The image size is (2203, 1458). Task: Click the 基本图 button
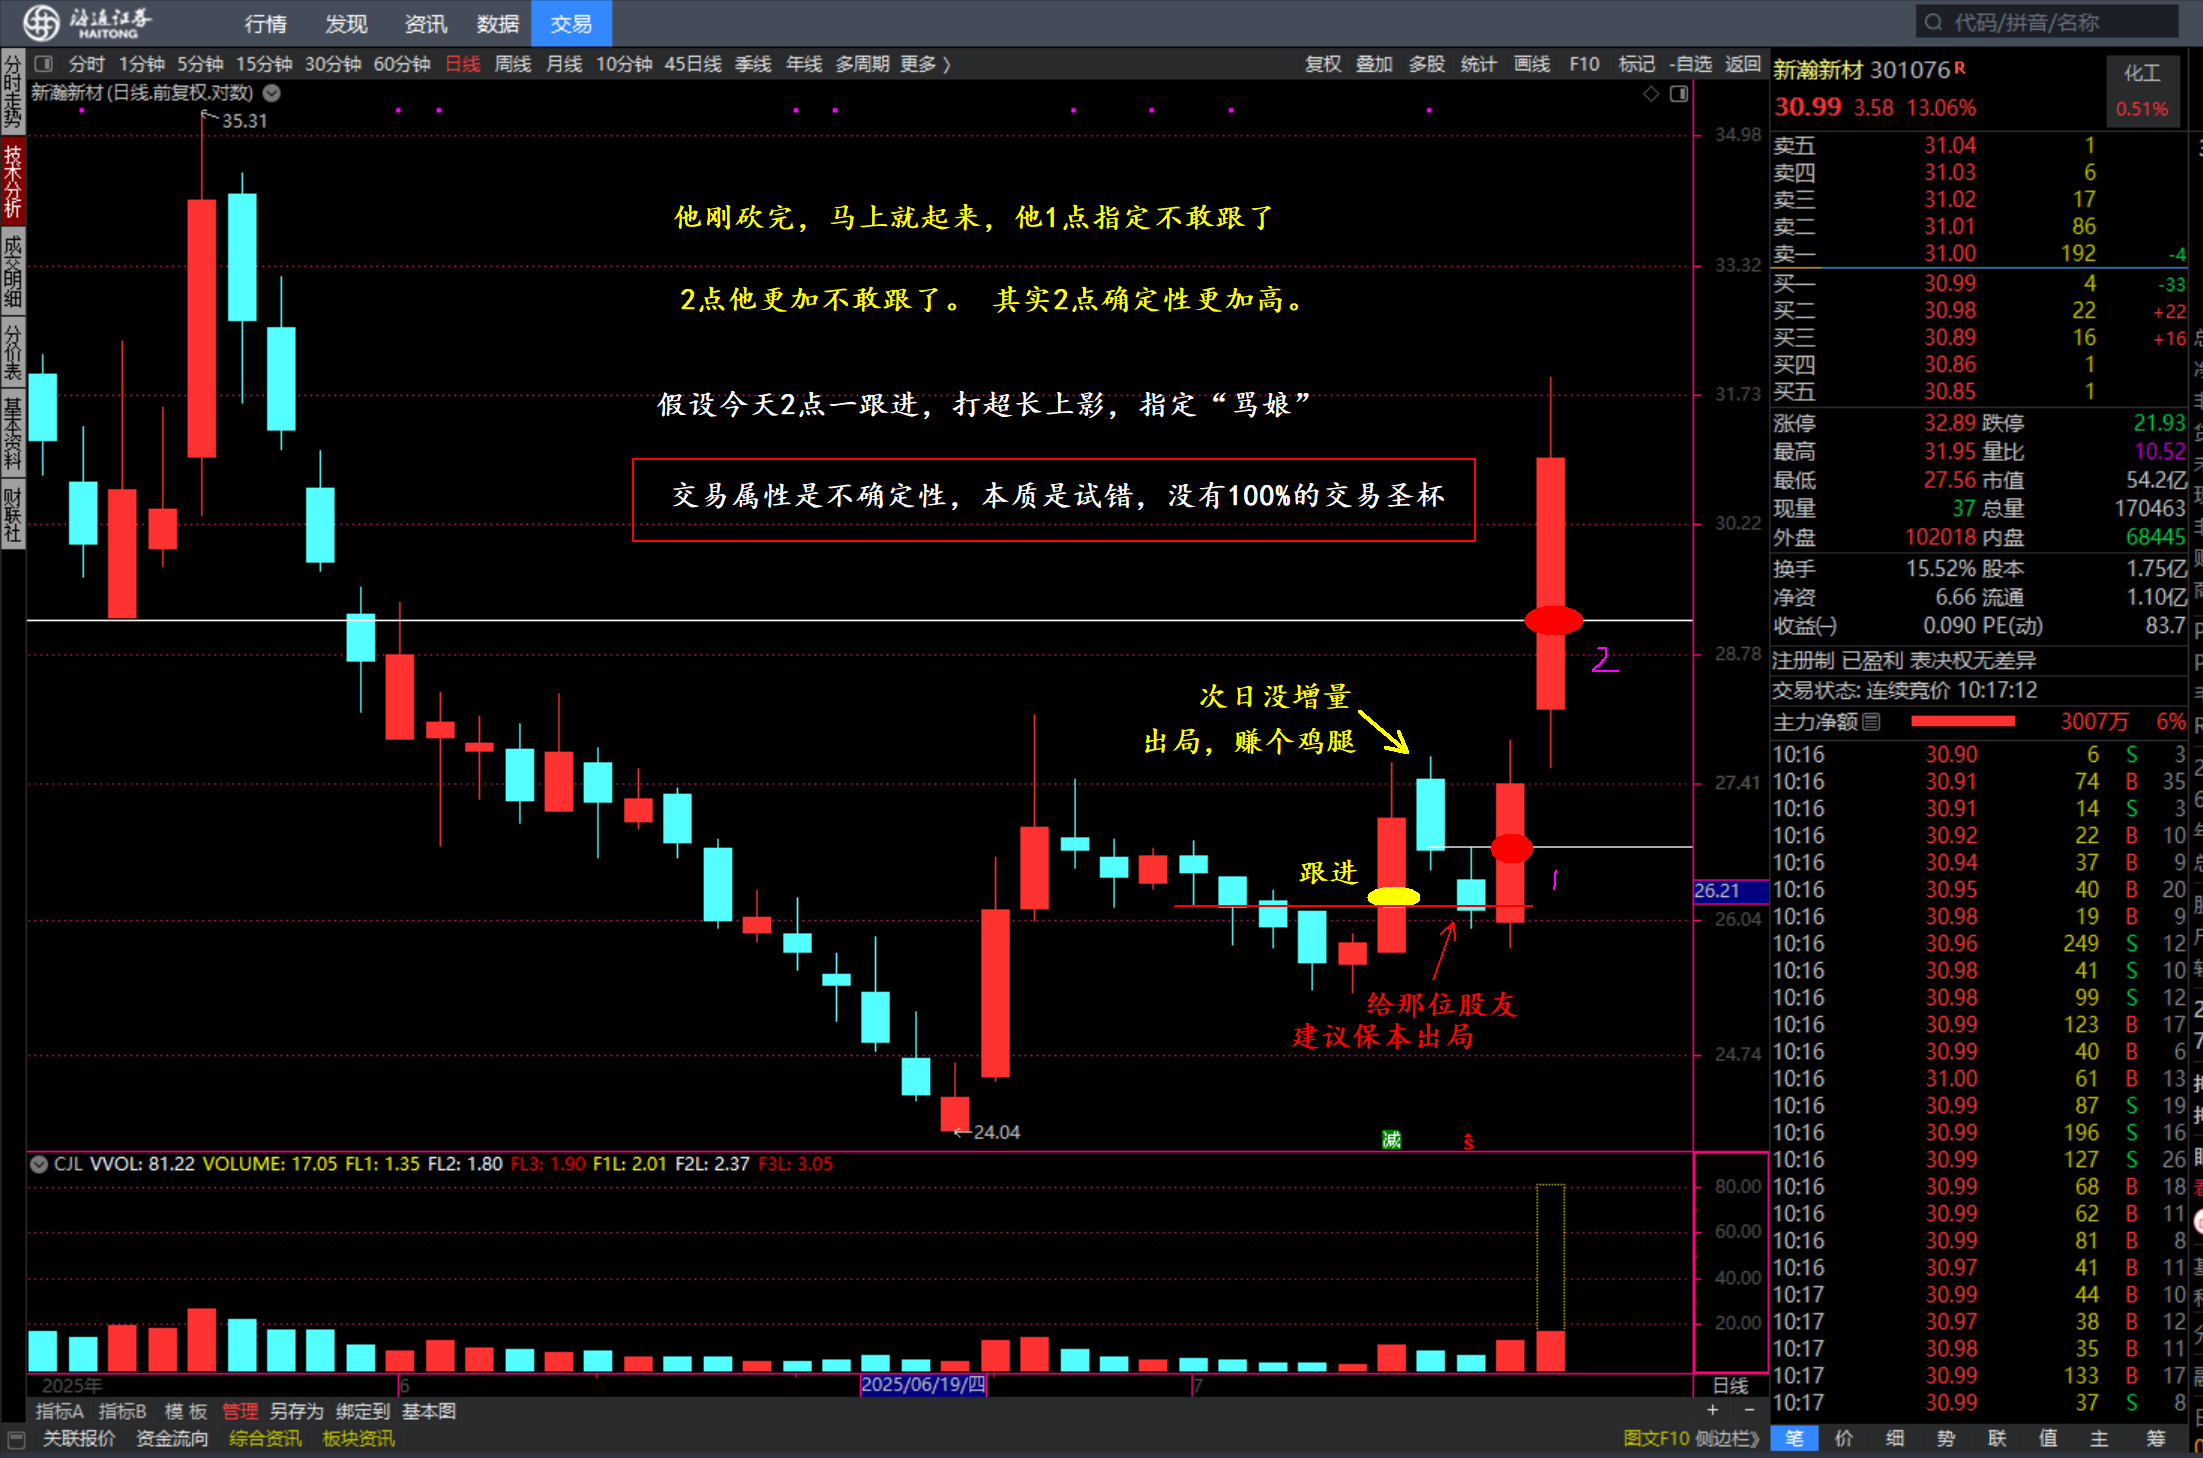click(429, 1411)
